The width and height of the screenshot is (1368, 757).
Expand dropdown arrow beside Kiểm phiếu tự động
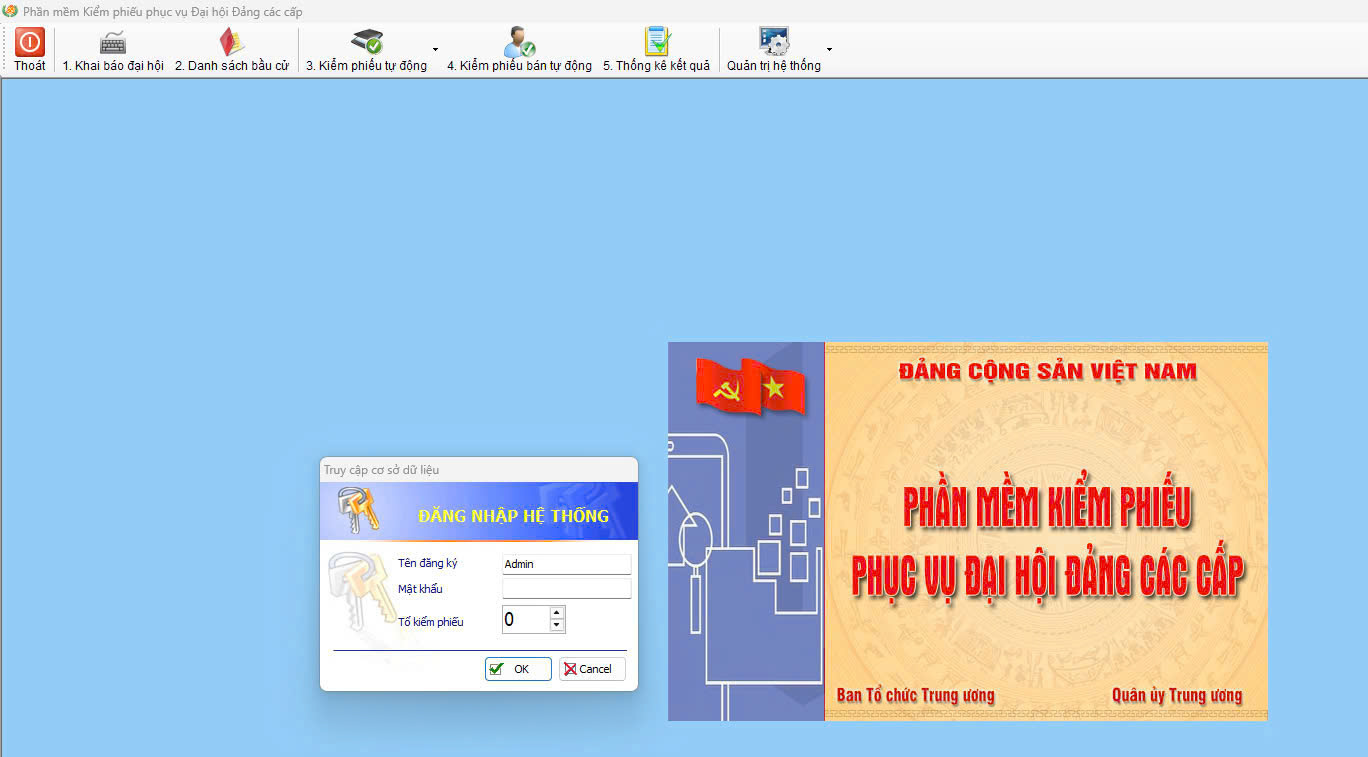tap(435, 49)
